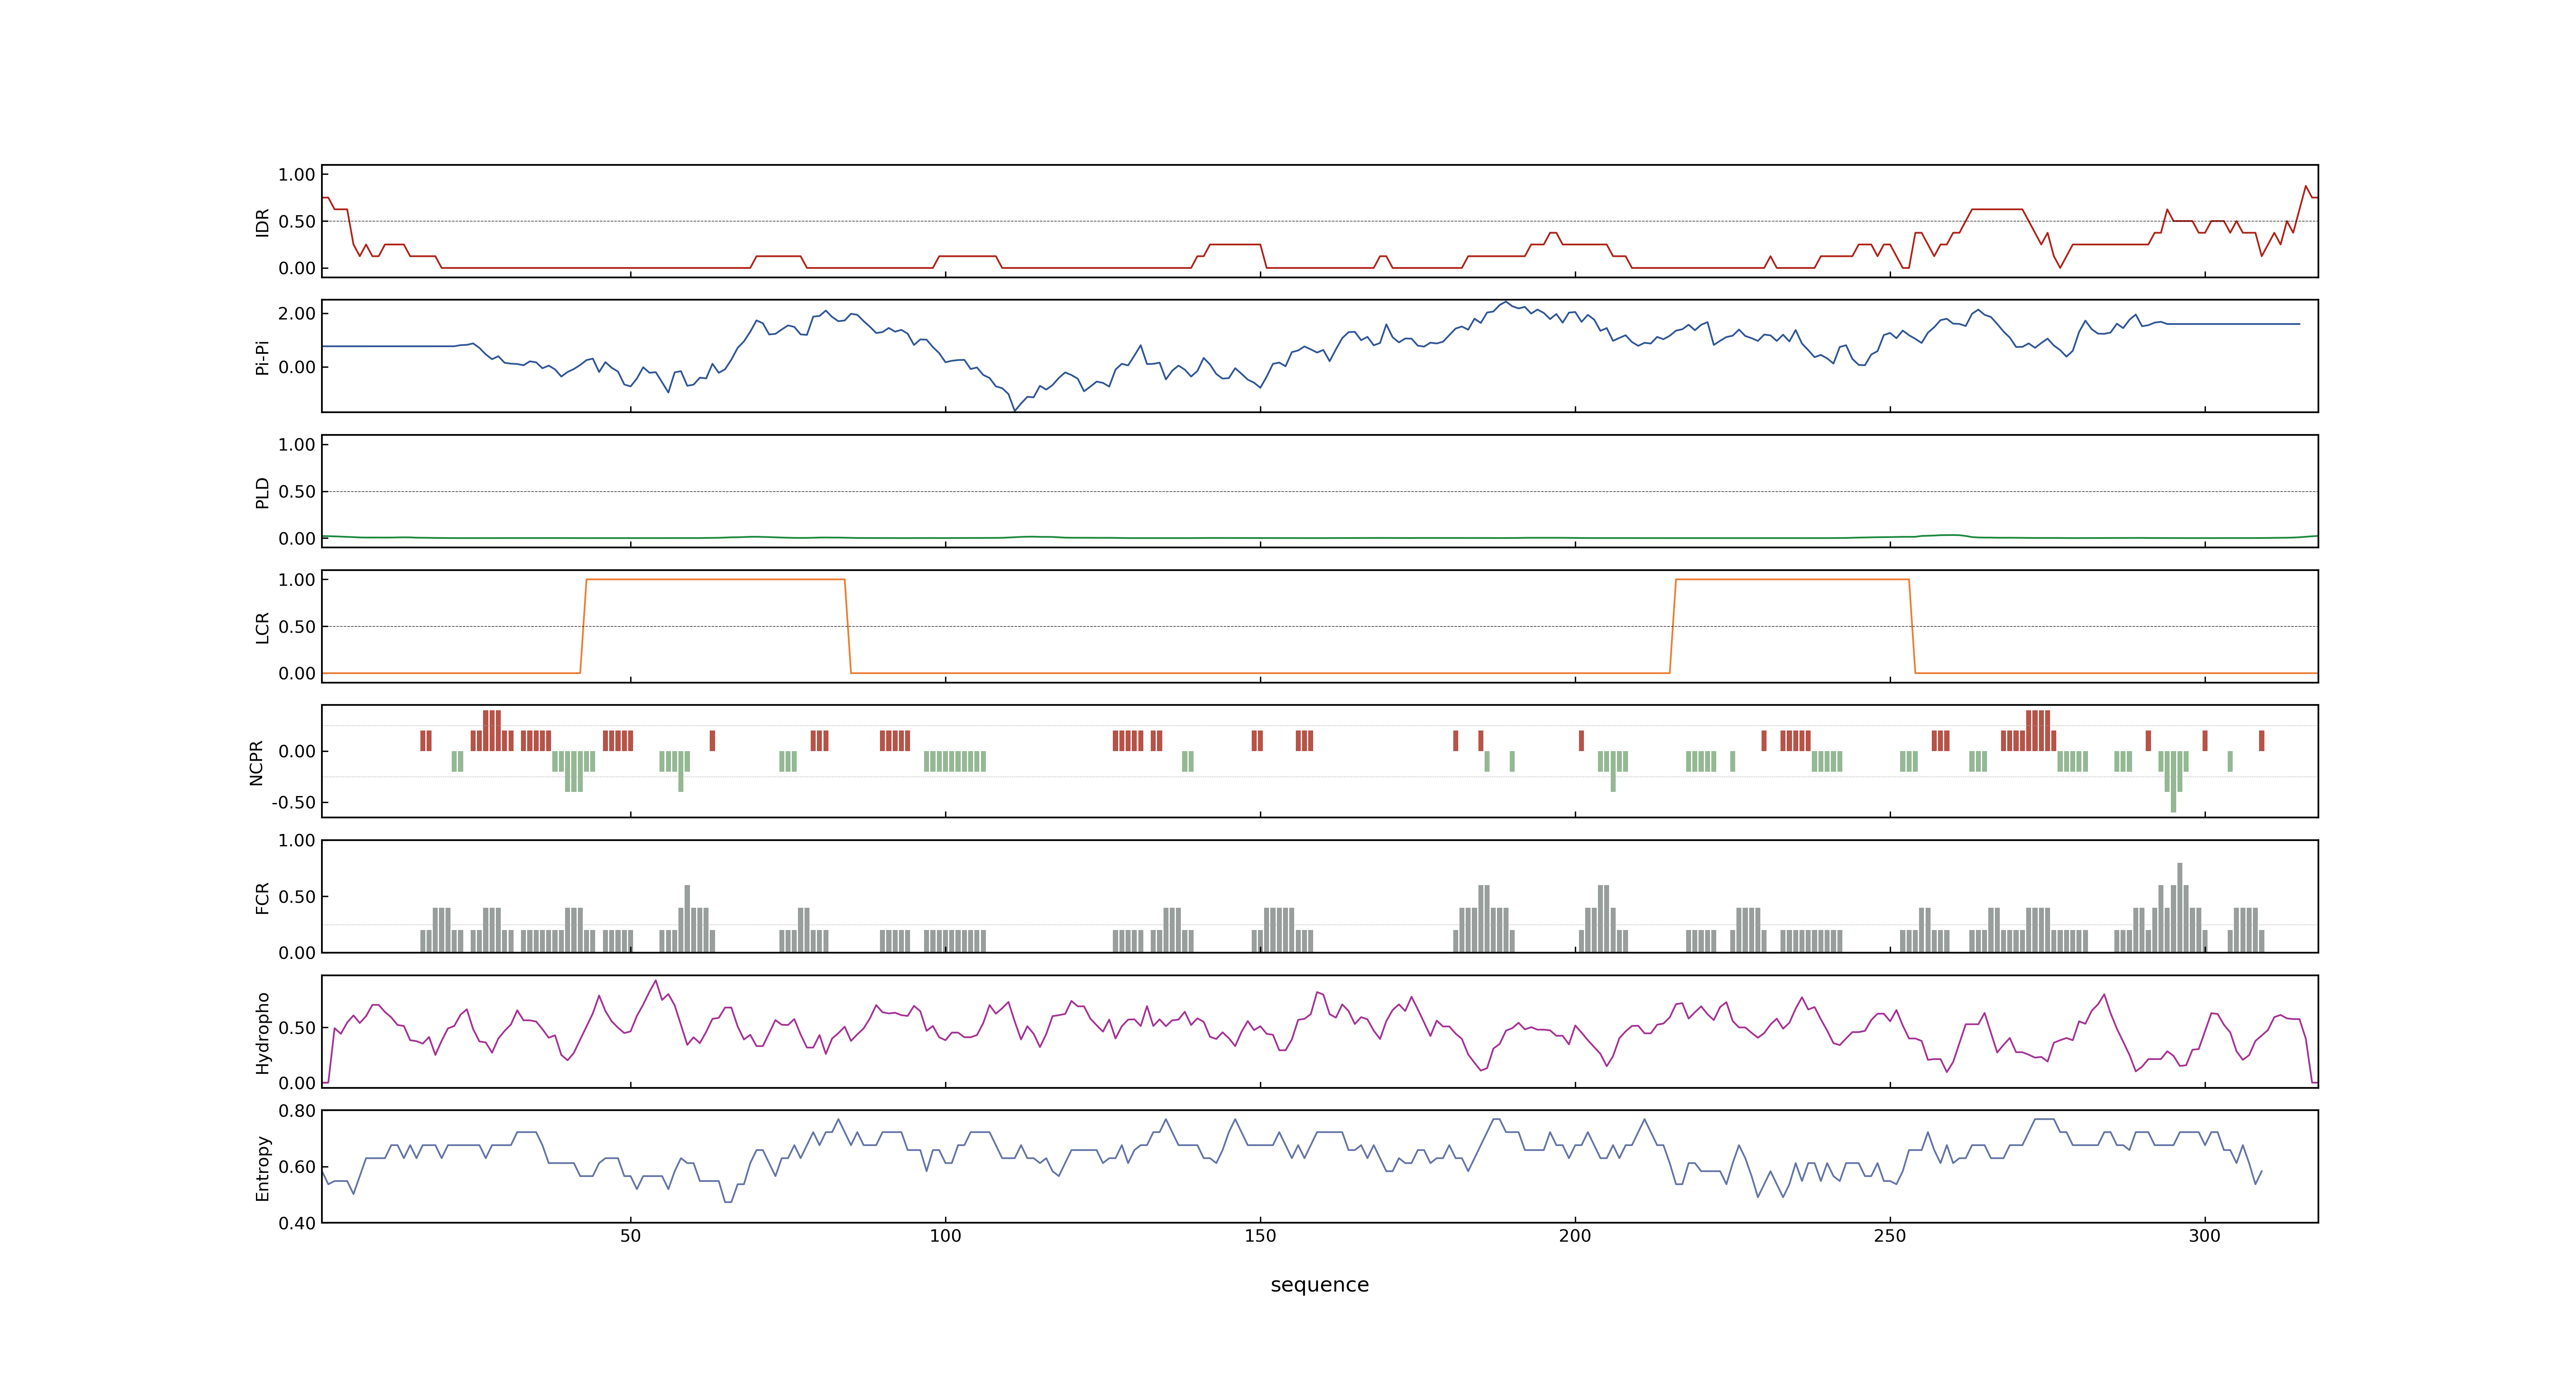This screenshot has height=1374, width=2576.
Task: Click the -0.50 tick of the NCPR panel
Action: coord(293,802)
